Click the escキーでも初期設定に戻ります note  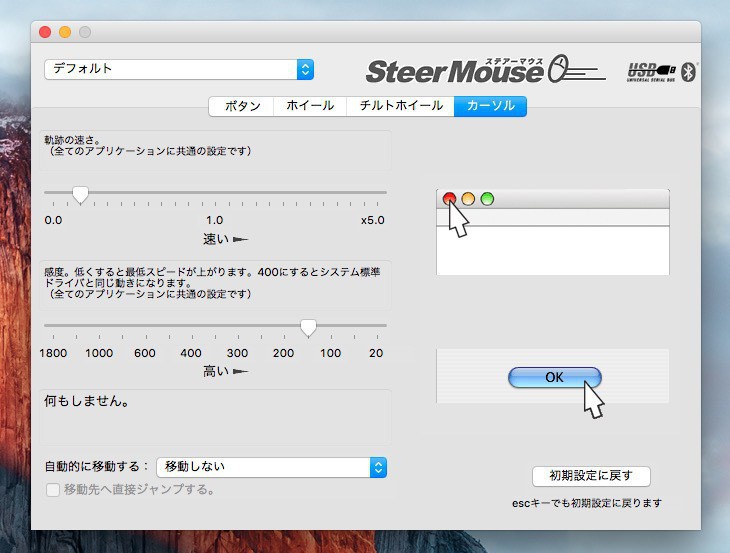coord(587,503)
